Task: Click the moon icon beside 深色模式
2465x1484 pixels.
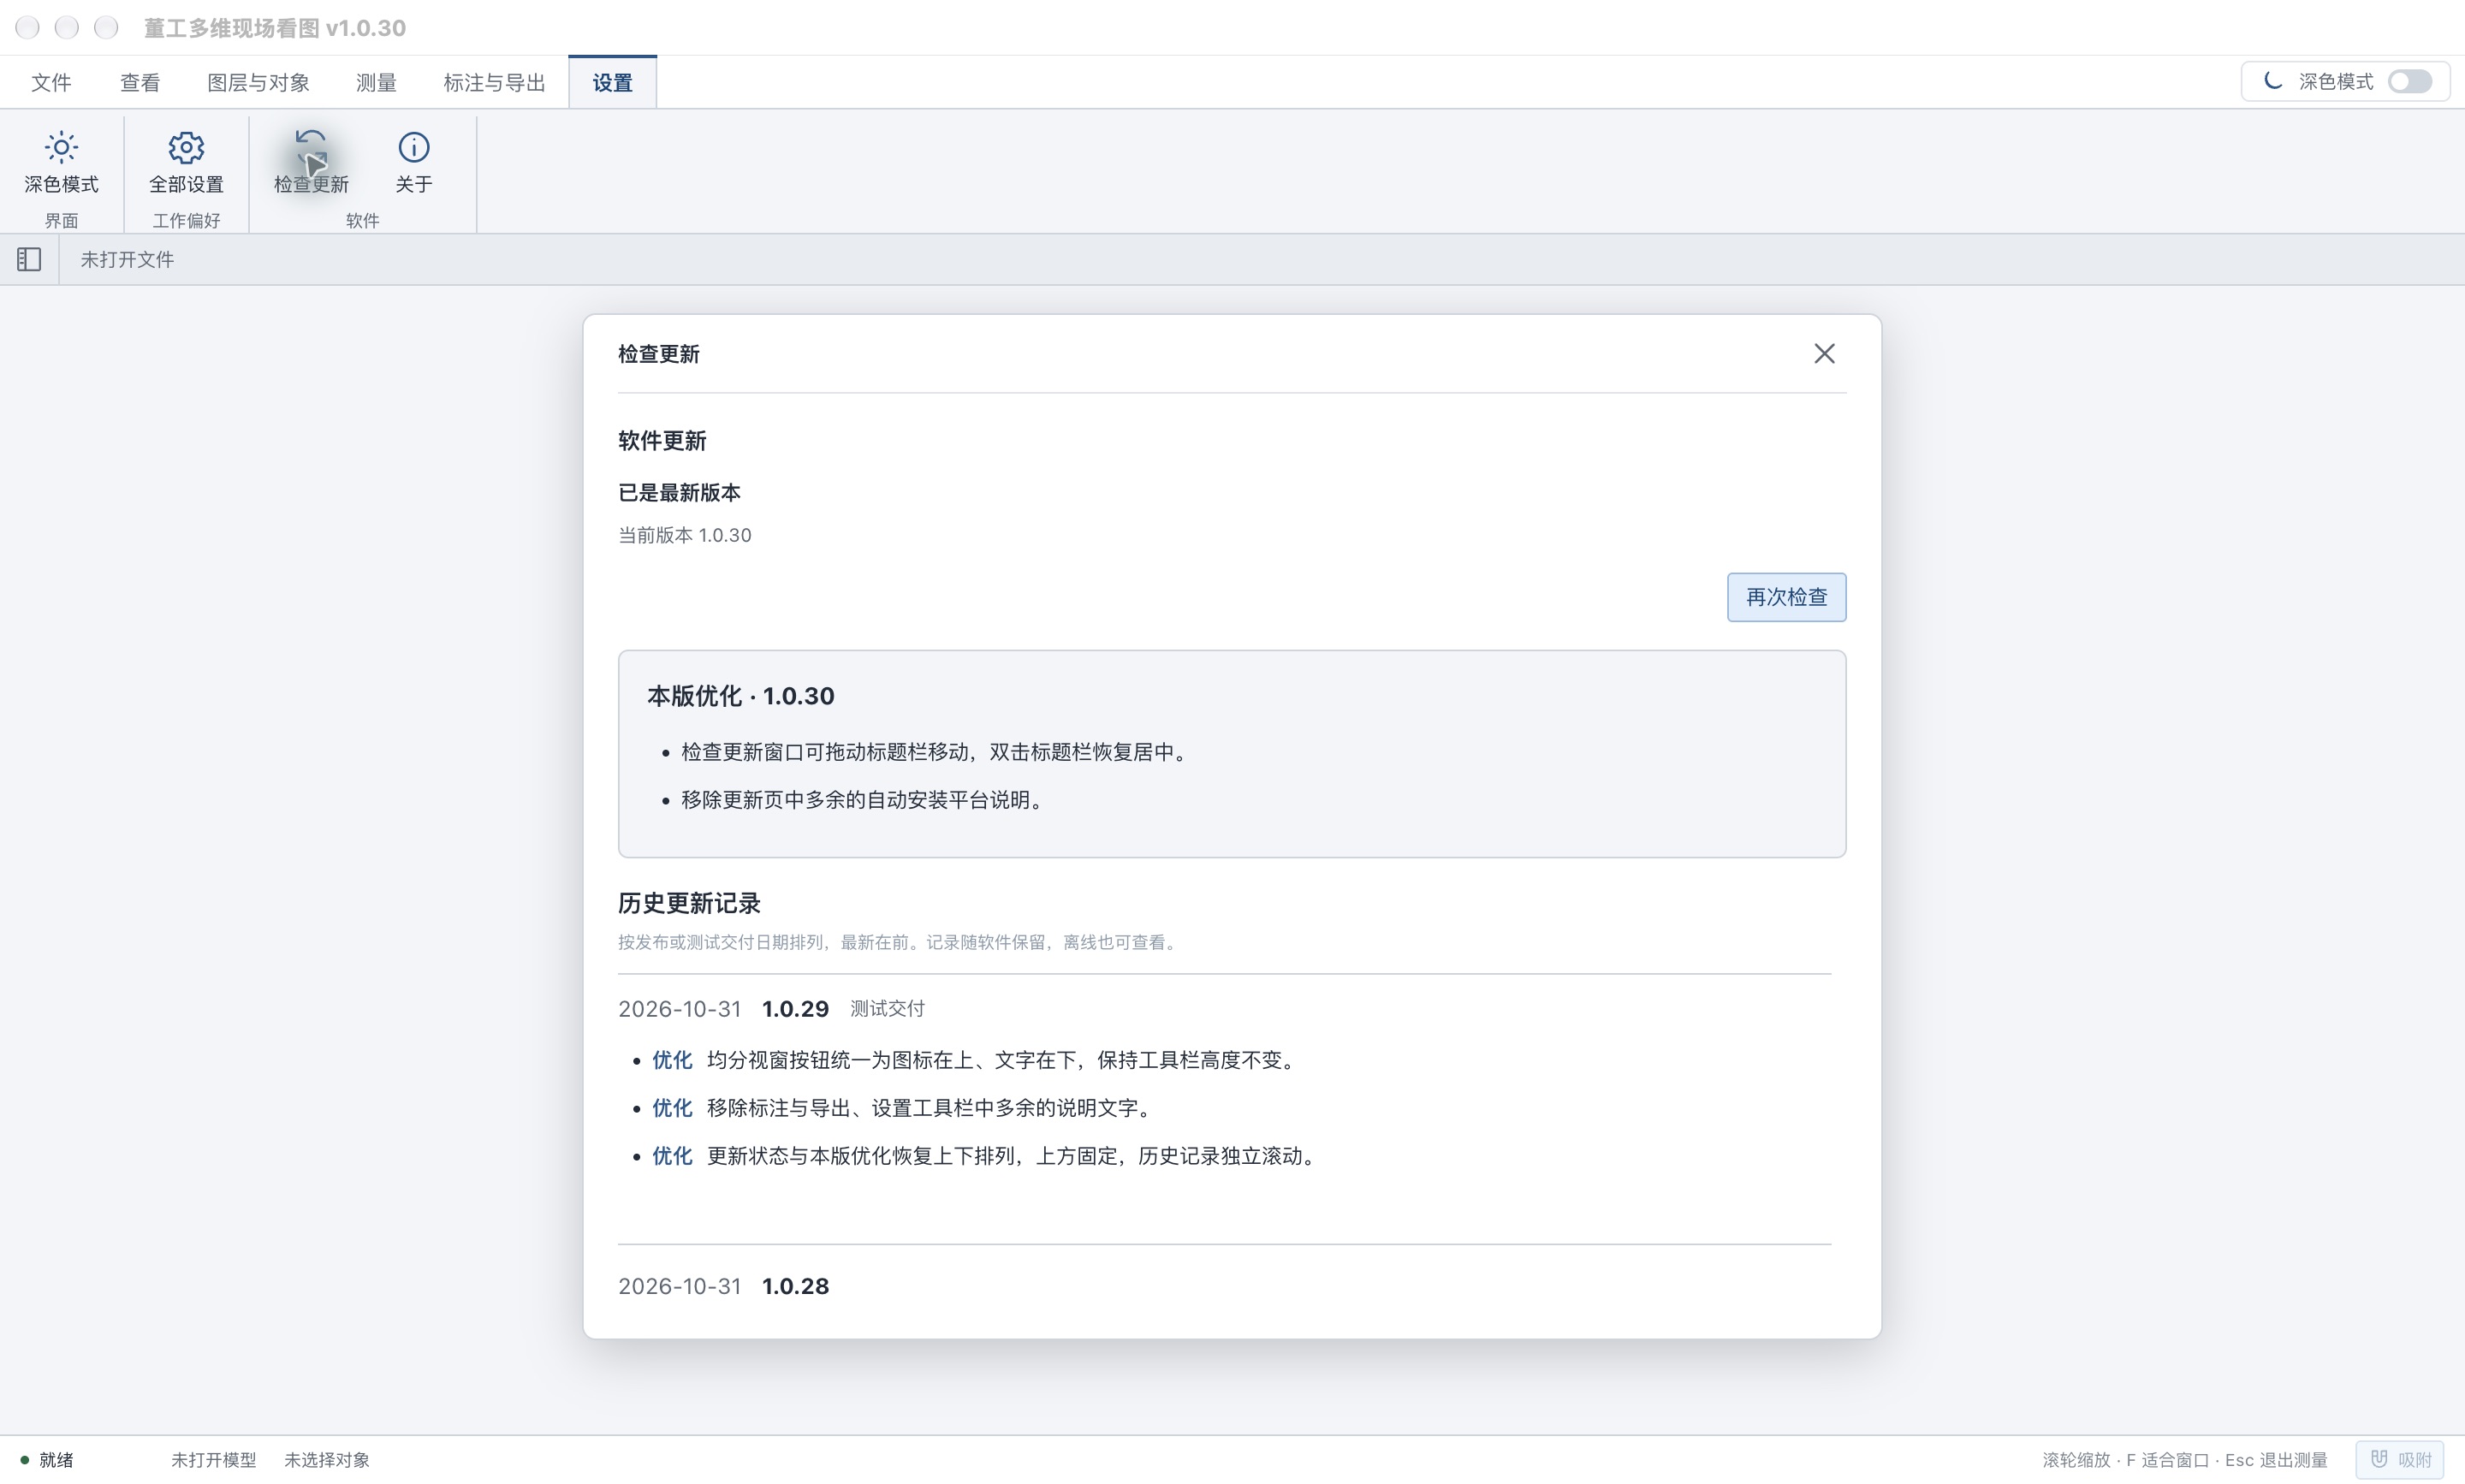Action: [x=2272, y=81]
